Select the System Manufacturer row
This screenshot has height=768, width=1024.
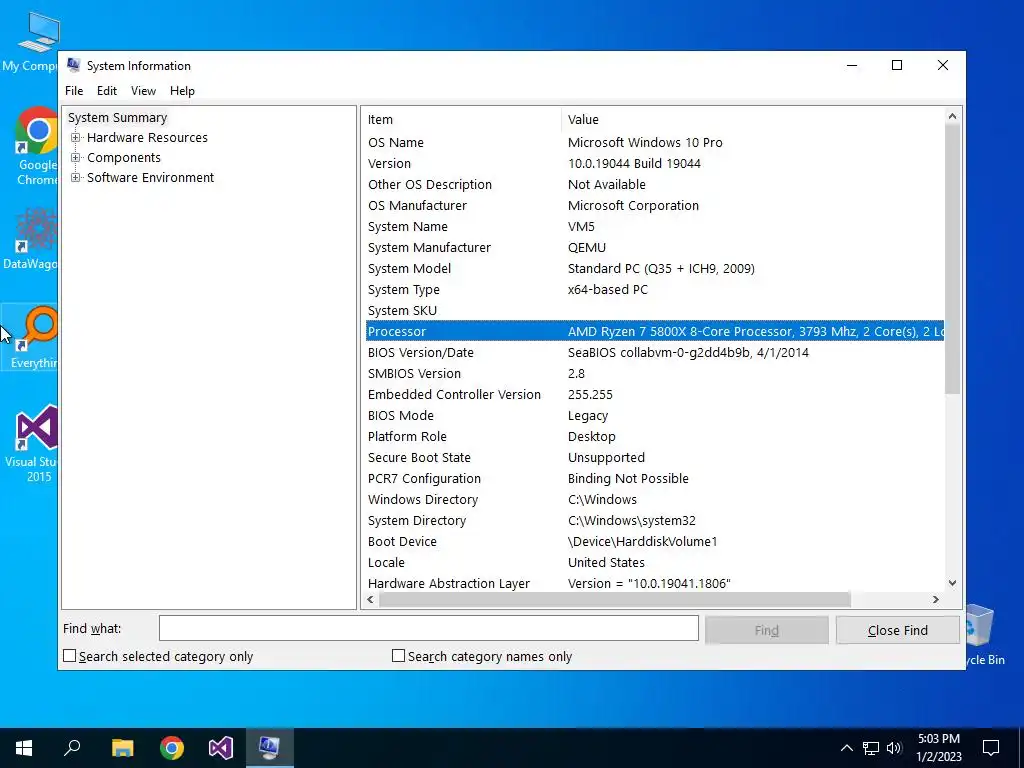click(x=654, y=248)
